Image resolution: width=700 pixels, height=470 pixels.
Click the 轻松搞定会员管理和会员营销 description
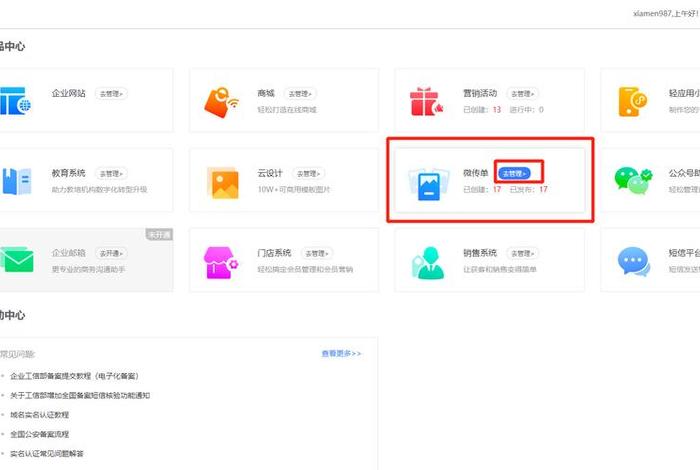coord(305,270)
